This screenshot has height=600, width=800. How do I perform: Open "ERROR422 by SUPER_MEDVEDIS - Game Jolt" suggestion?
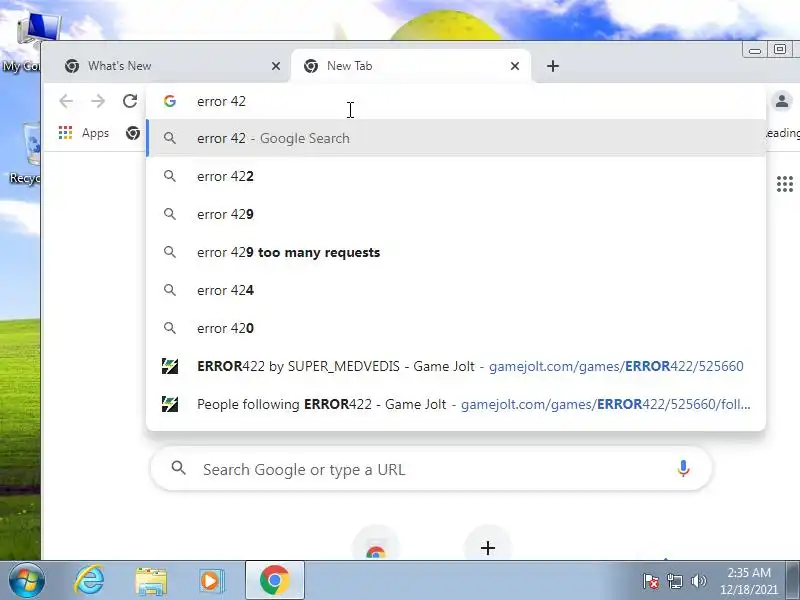[x=456, y=366]
